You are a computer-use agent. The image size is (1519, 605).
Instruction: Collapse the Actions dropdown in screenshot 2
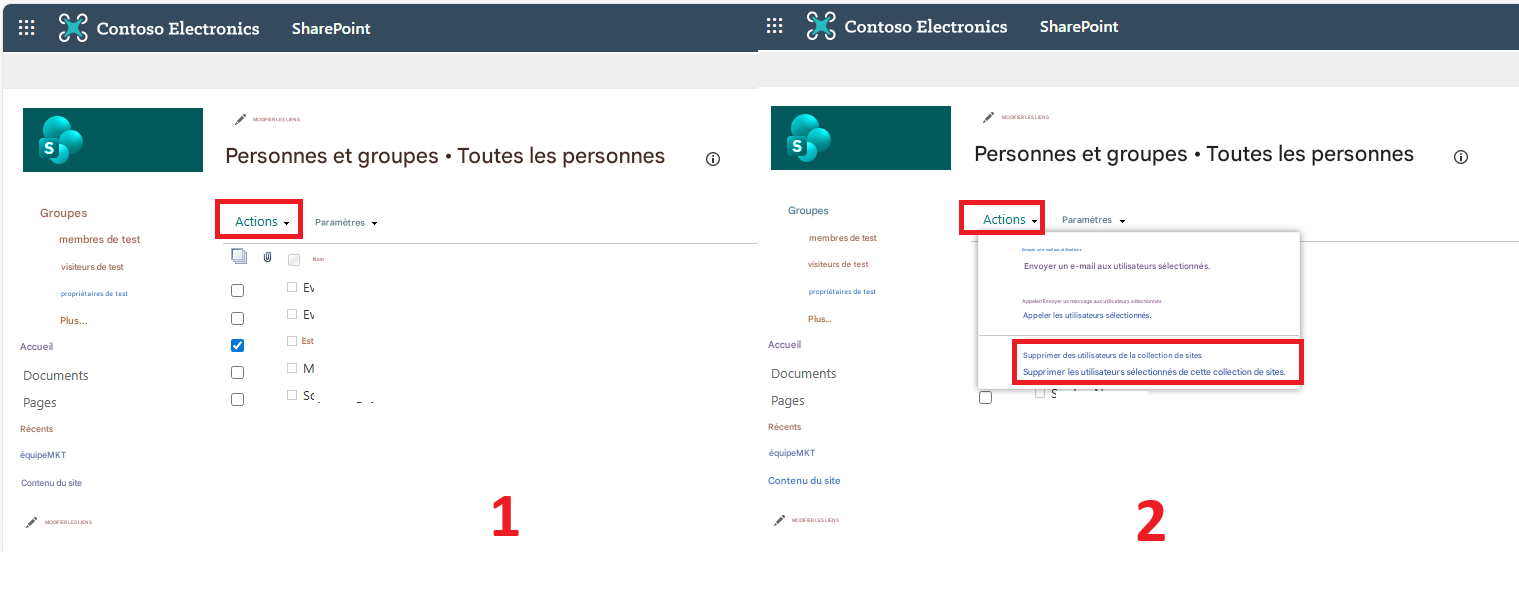(x=1010, y=219)
